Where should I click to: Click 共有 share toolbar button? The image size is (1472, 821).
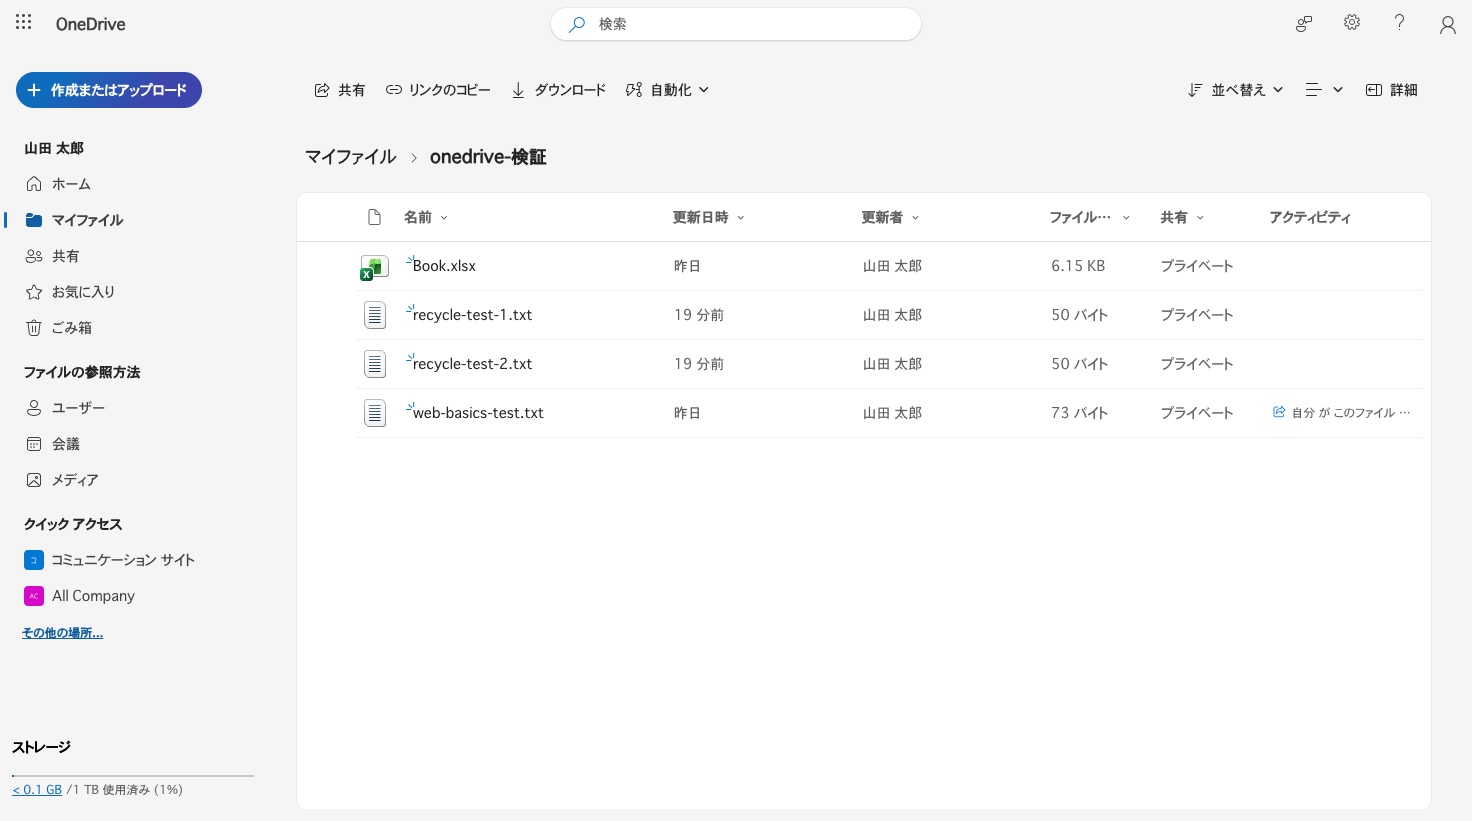340,90
